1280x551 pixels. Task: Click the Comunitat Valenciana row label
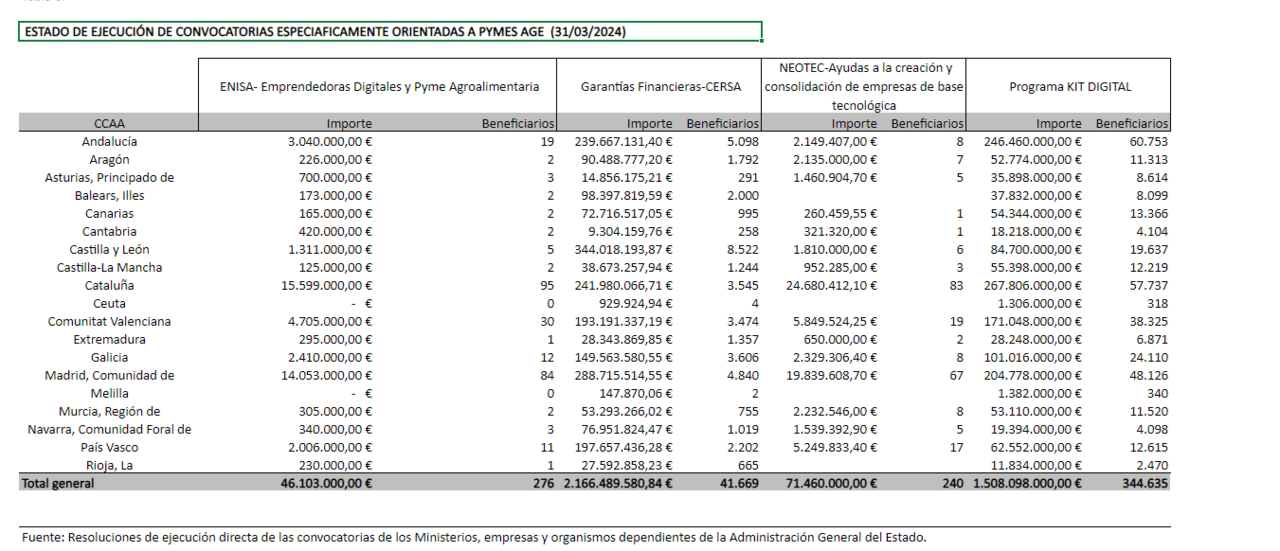(108, 322)
